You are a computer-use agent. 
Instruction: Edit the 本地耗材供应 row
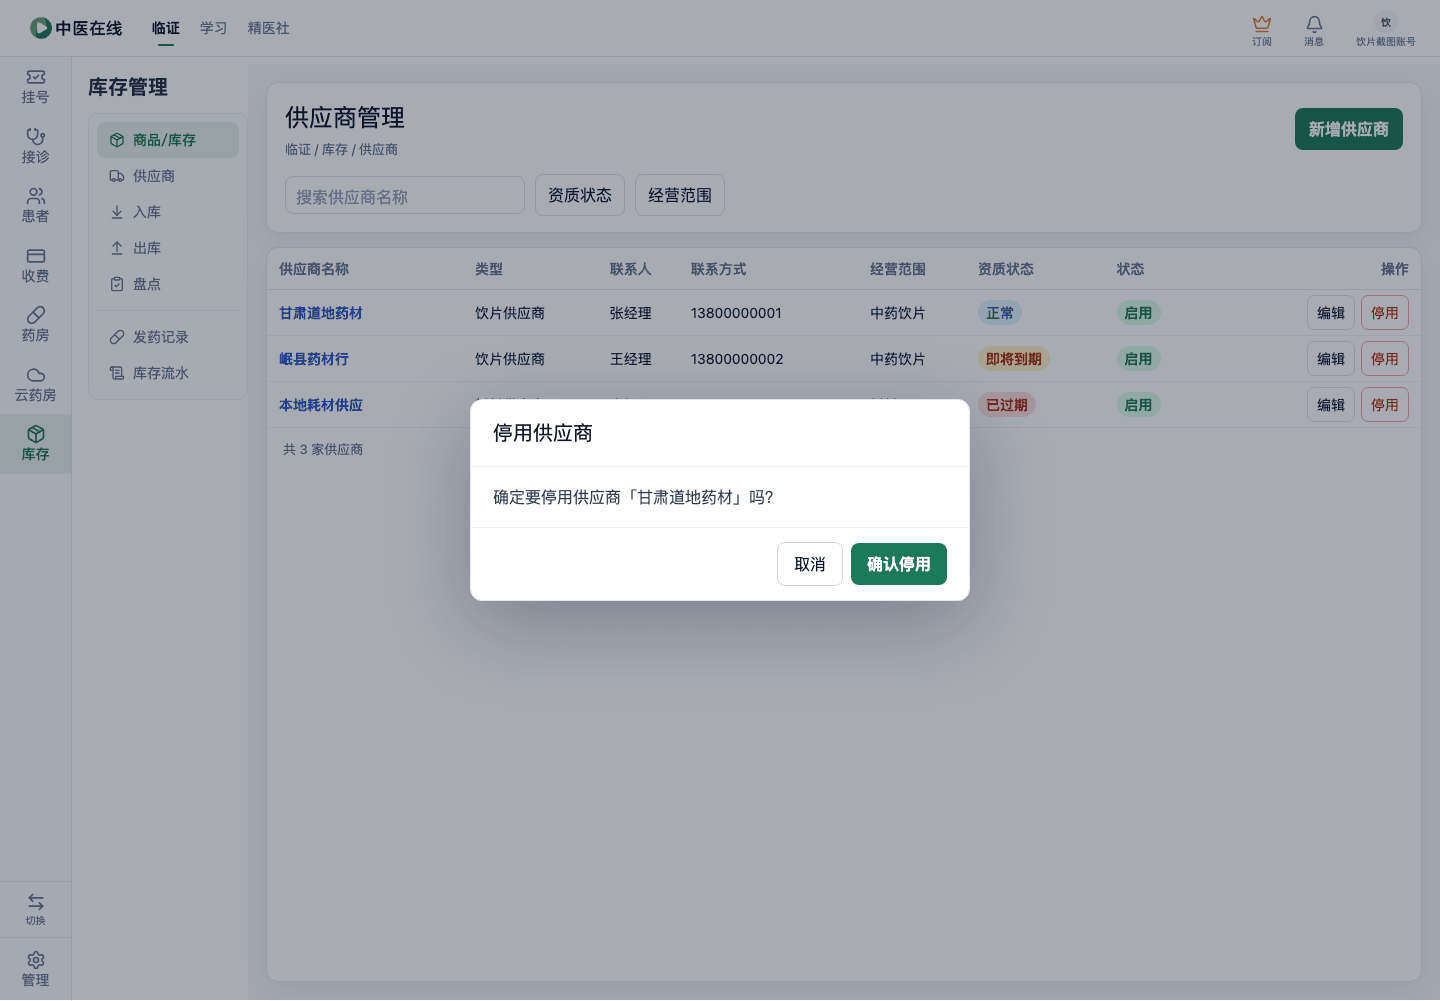pos(1331,405)
